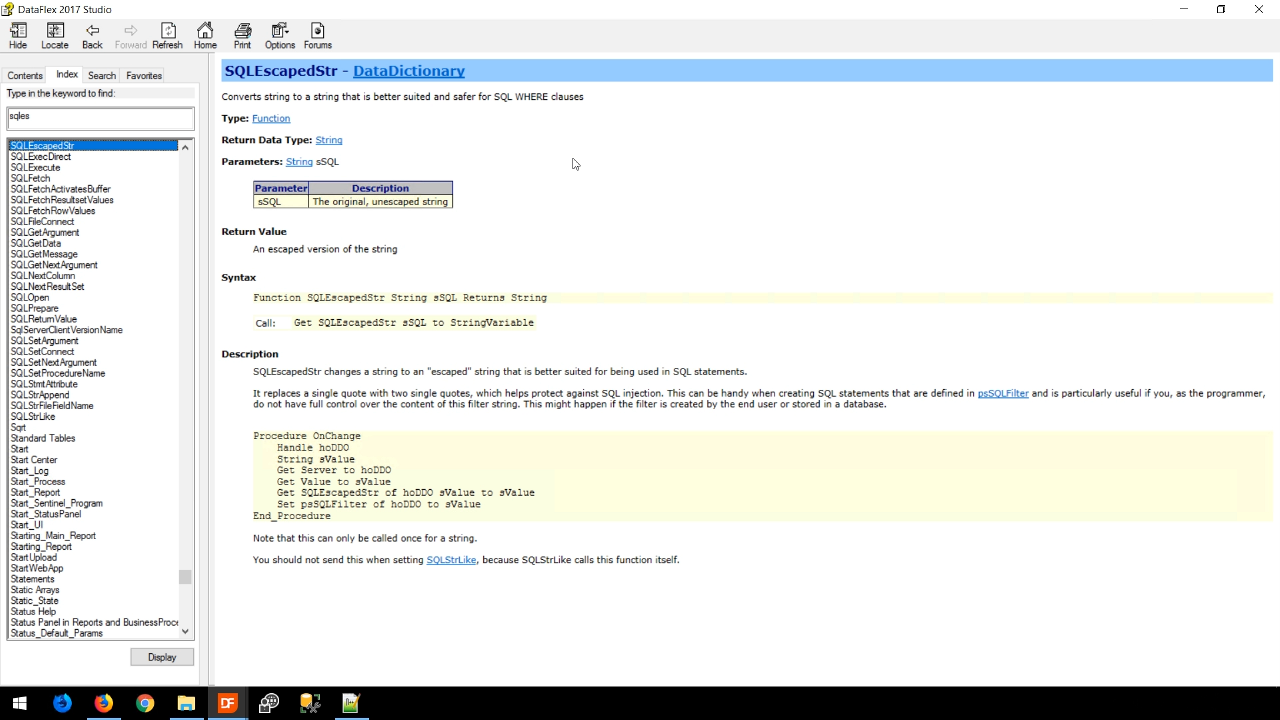
Task: Open the Home help page
Action: point(205,36)
